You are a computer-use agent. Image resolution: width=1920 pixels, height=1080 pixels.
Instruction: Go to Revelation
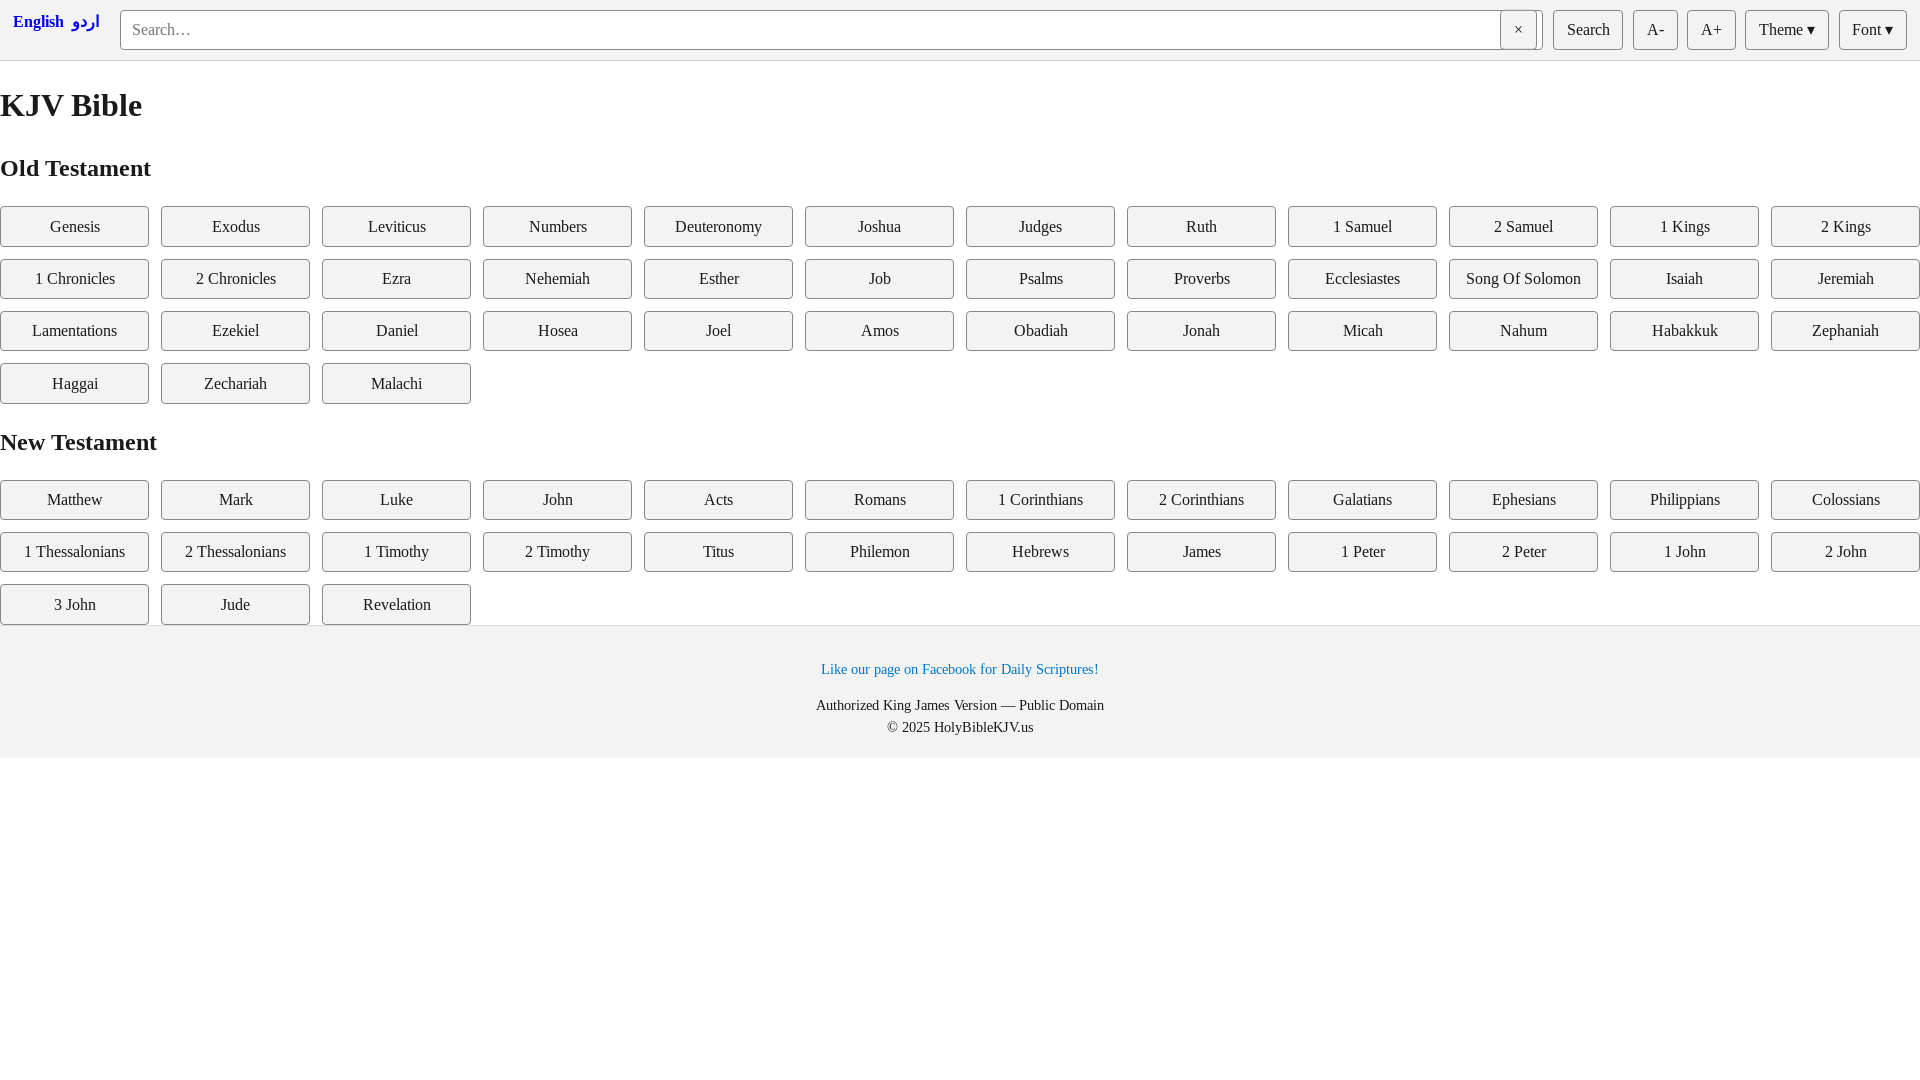(x=396, y=605)
